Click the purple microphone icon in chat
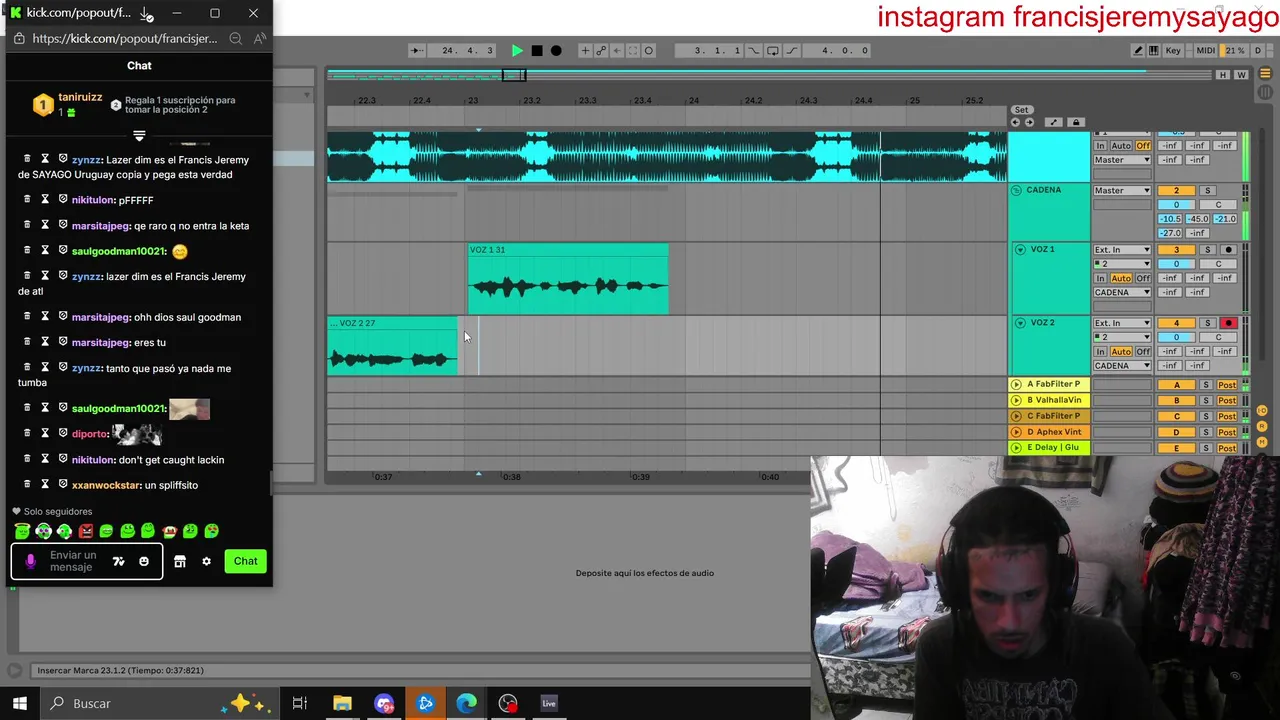Viewport: 1280px width, 720px height. pyautogui.click(x=30, y=561)
